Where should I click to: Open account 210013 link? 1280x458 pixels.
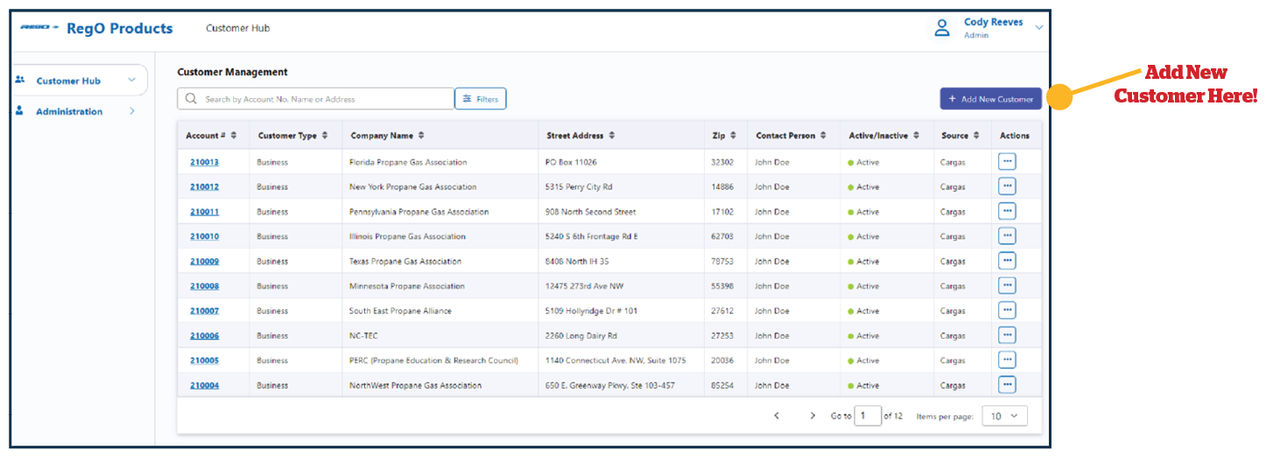pyautogui.click(x=204, y=162)
